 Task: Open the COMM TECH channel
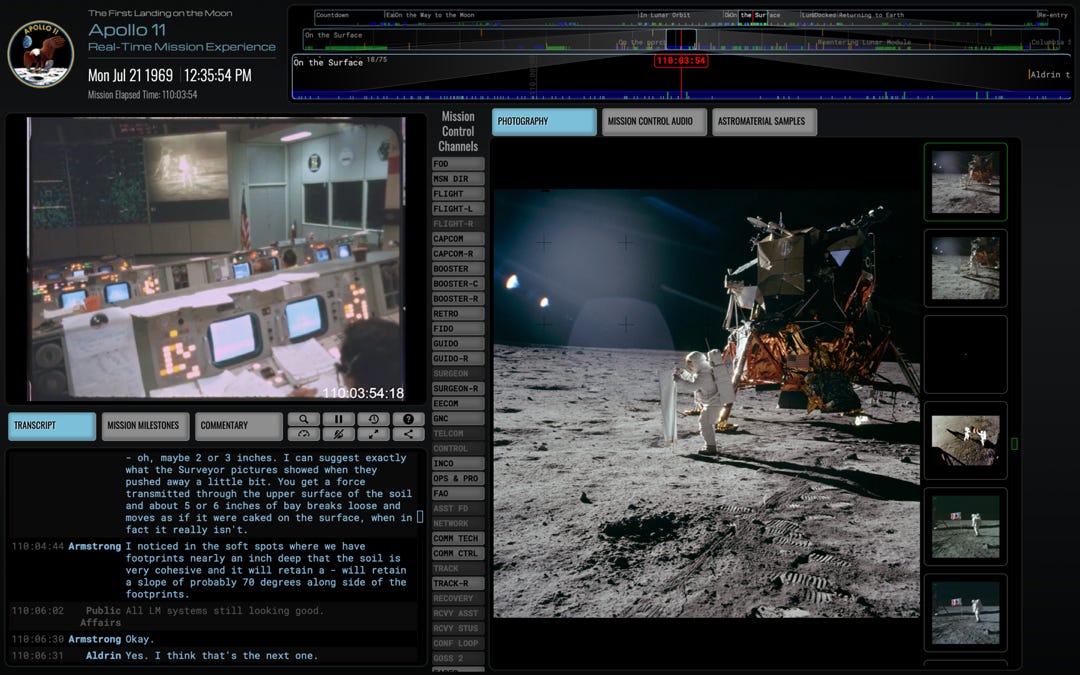458,539
